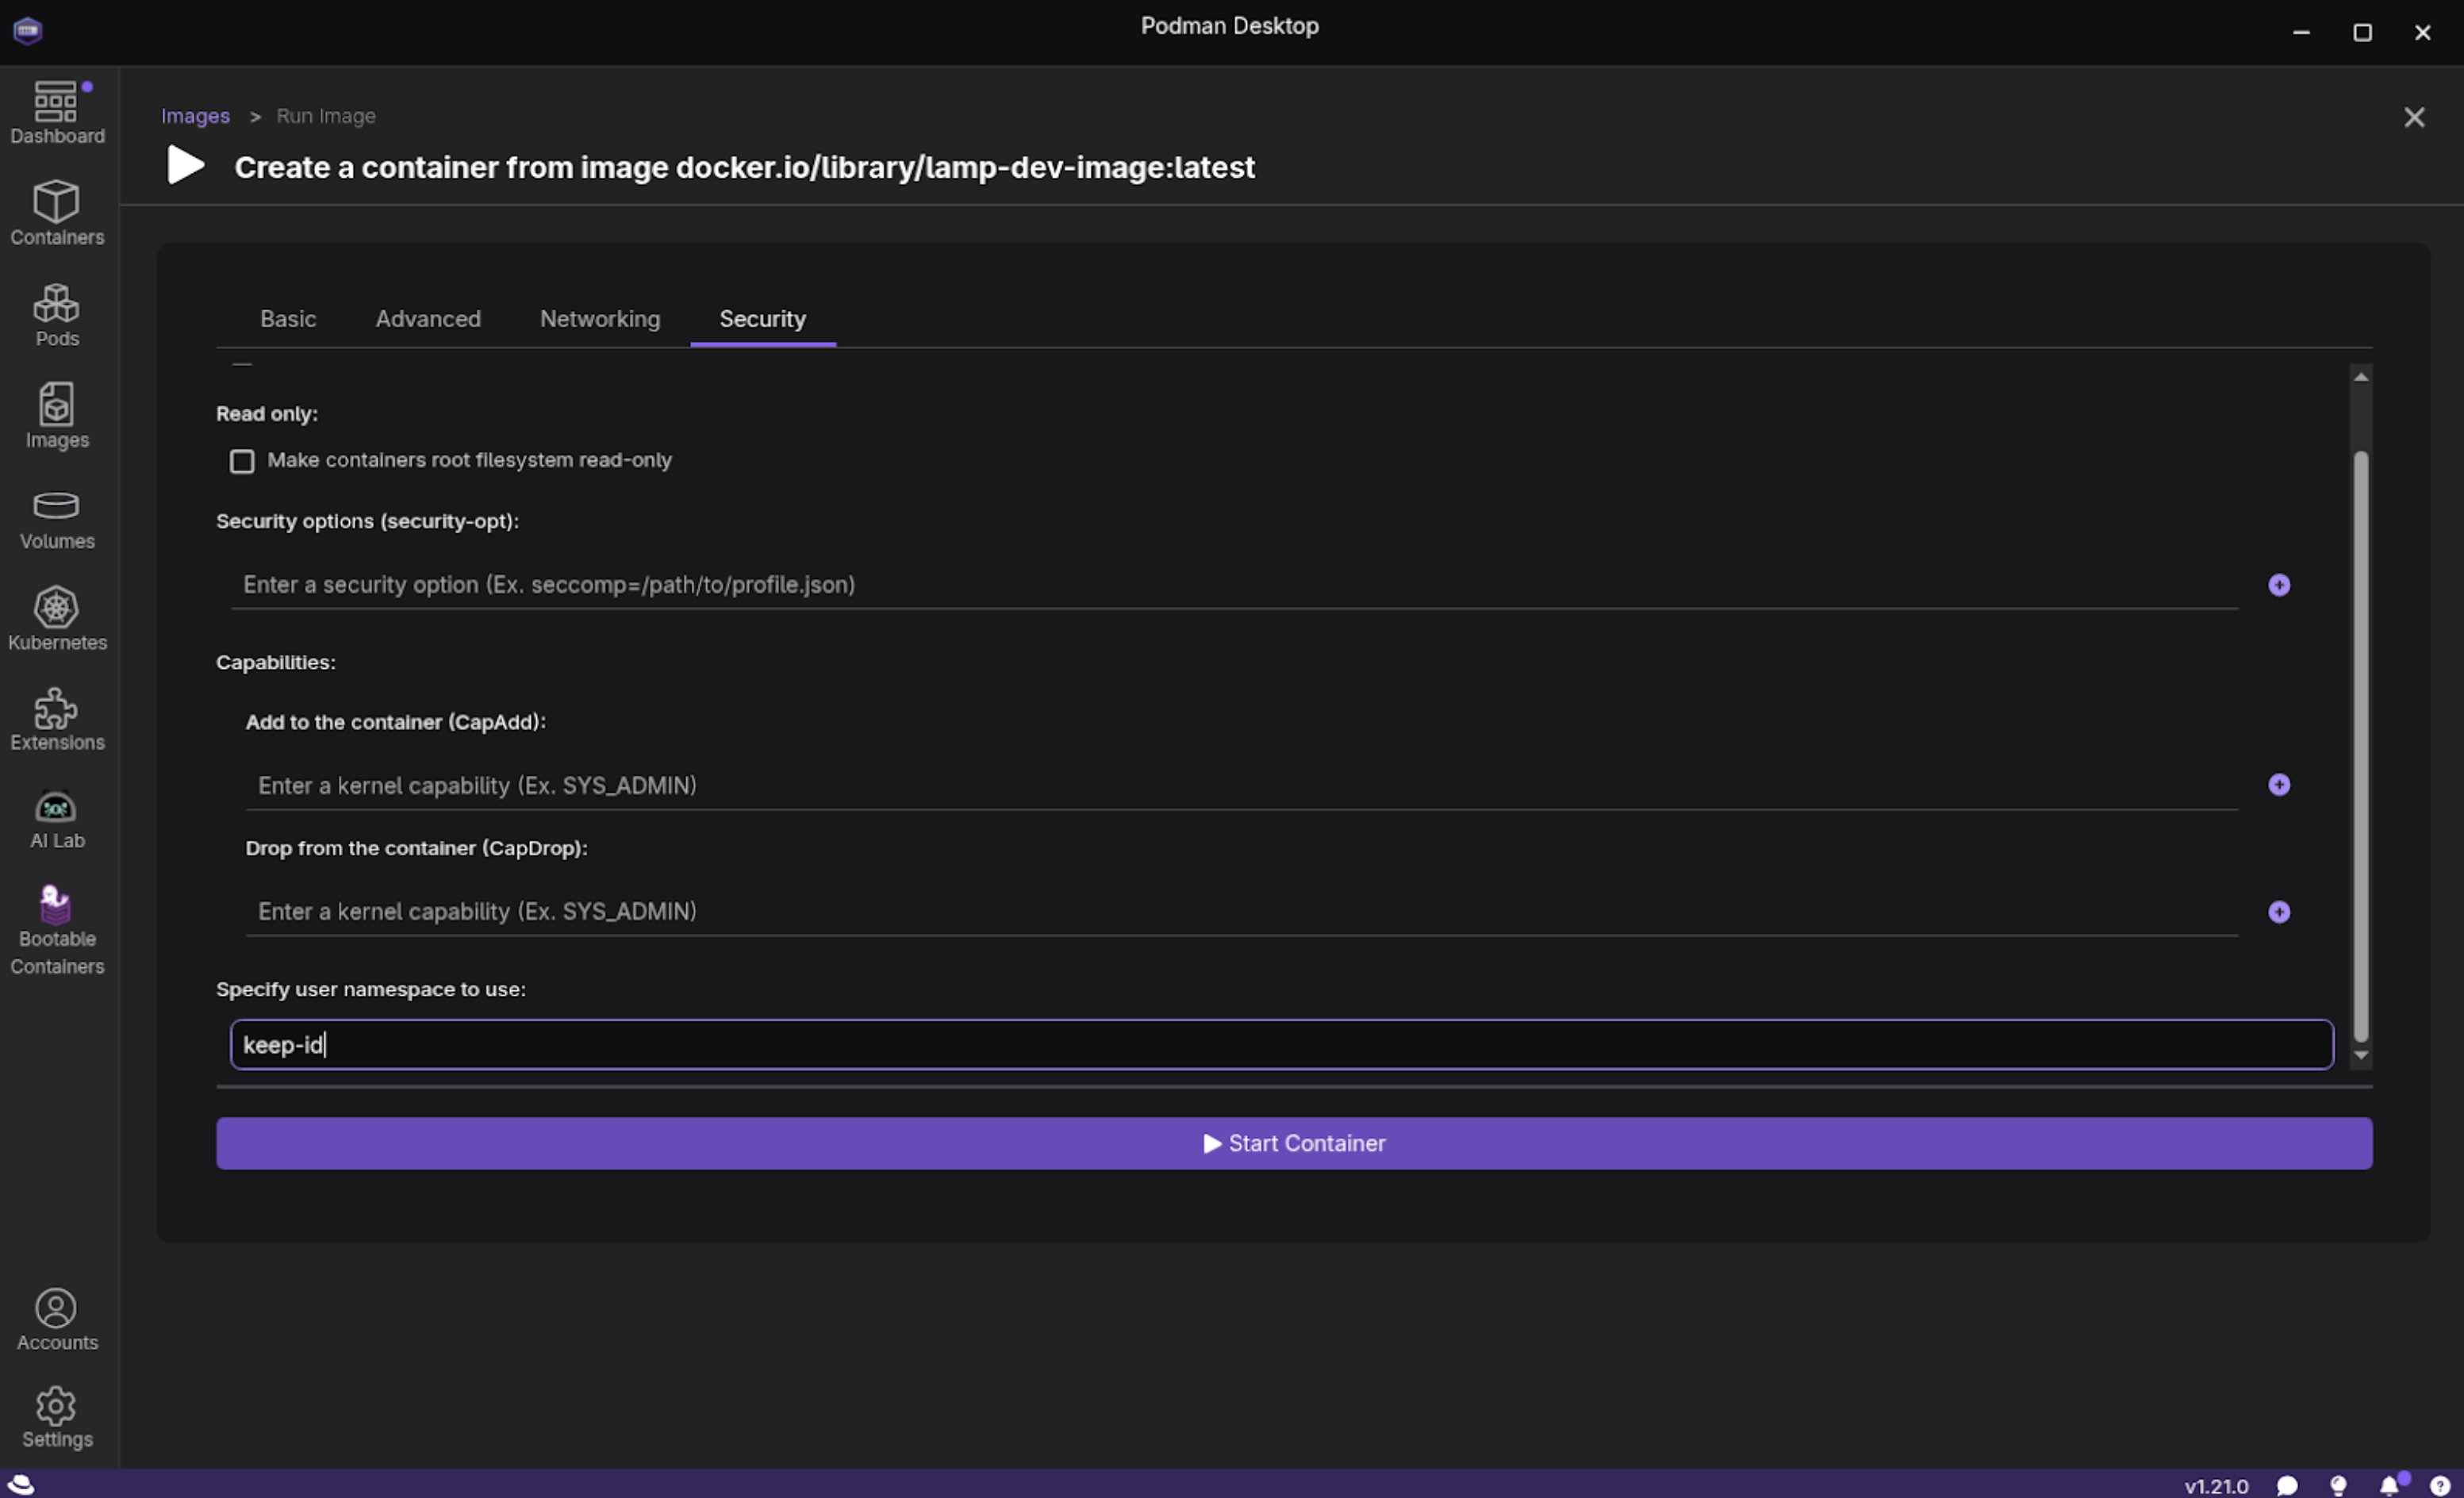Click the CapAdd kernel capability field
2464x1498 pixels.
coord(1240,786)
